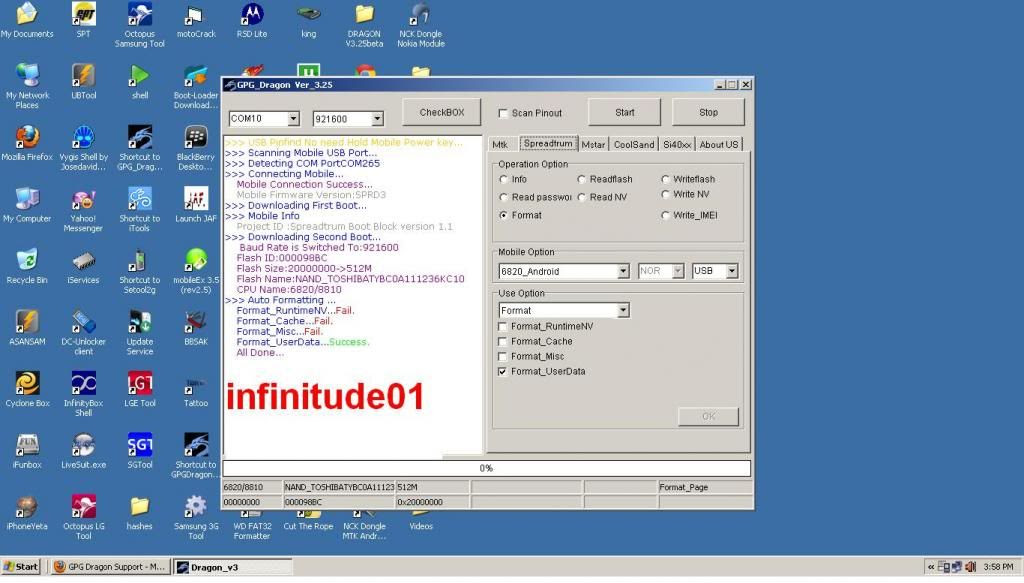Expand the USB connection dropdown
Screen dimensions: 1024x583
[731, 271]
